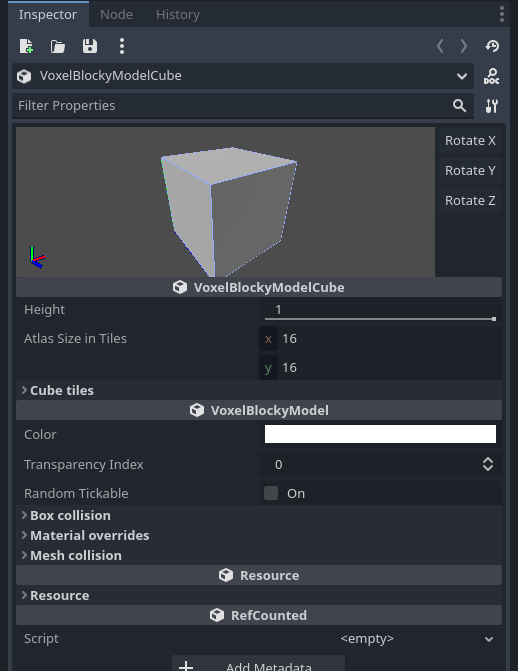The height and width of the screenshot is (671, 518).
Task: Click the VoxelBlockyModel section header
Action: 259,410
